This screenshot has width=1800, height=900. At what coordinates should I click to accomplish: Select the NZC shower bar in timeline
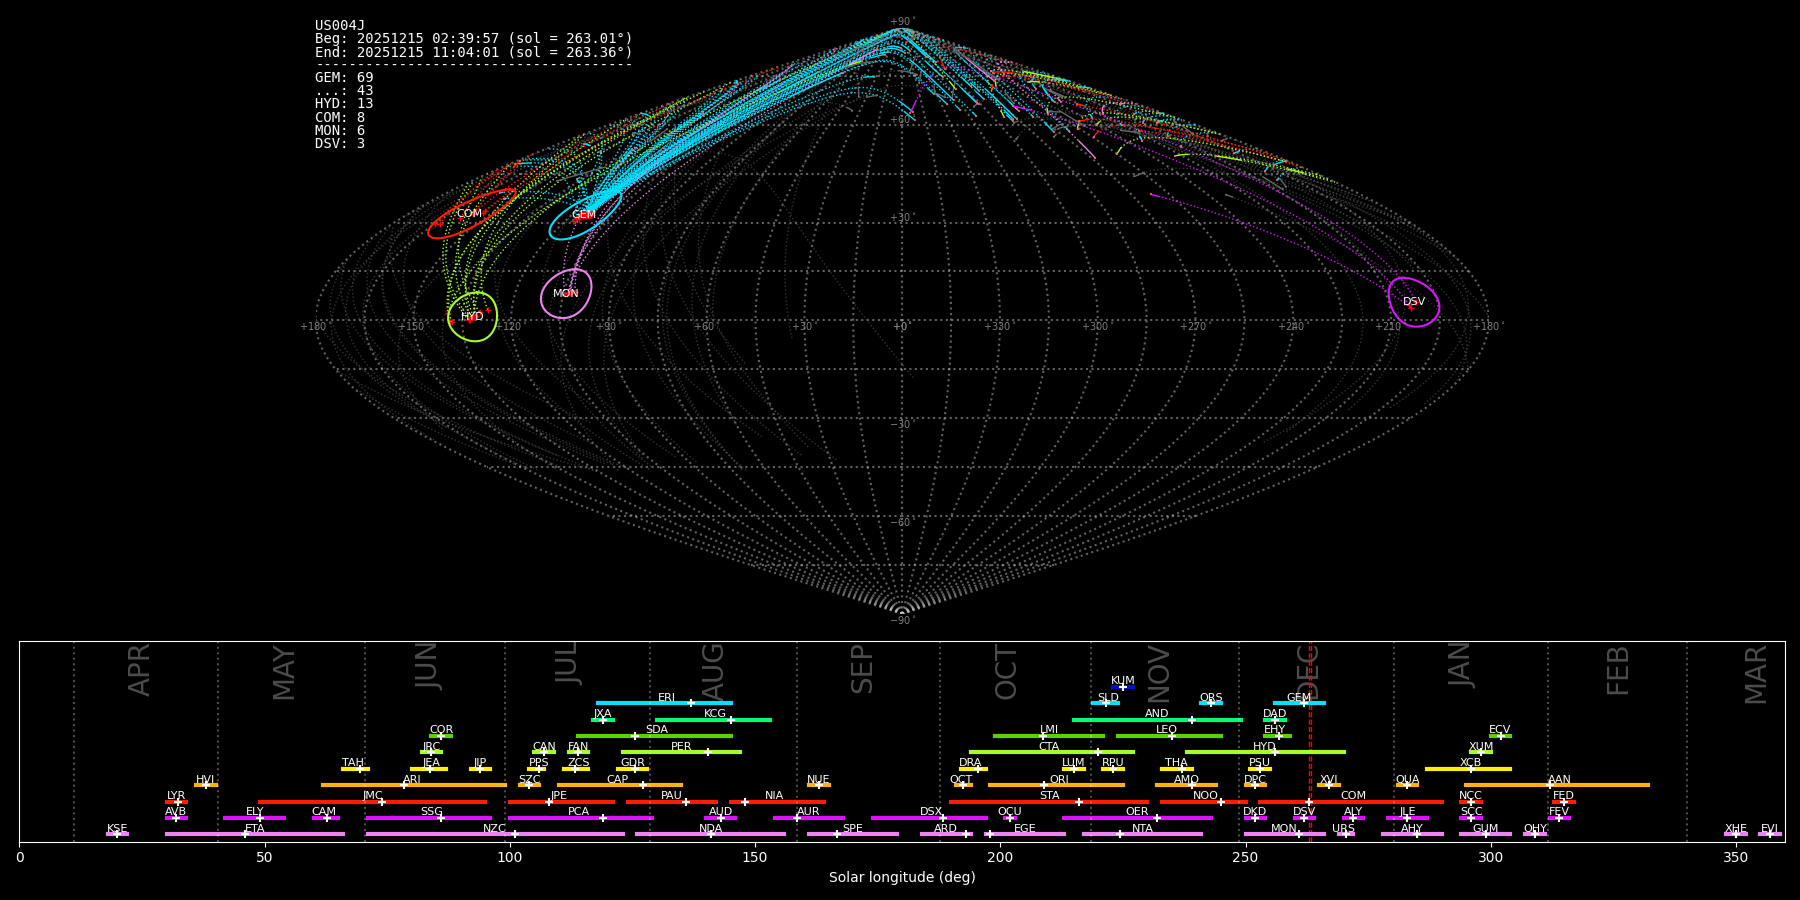pos(495,834)
